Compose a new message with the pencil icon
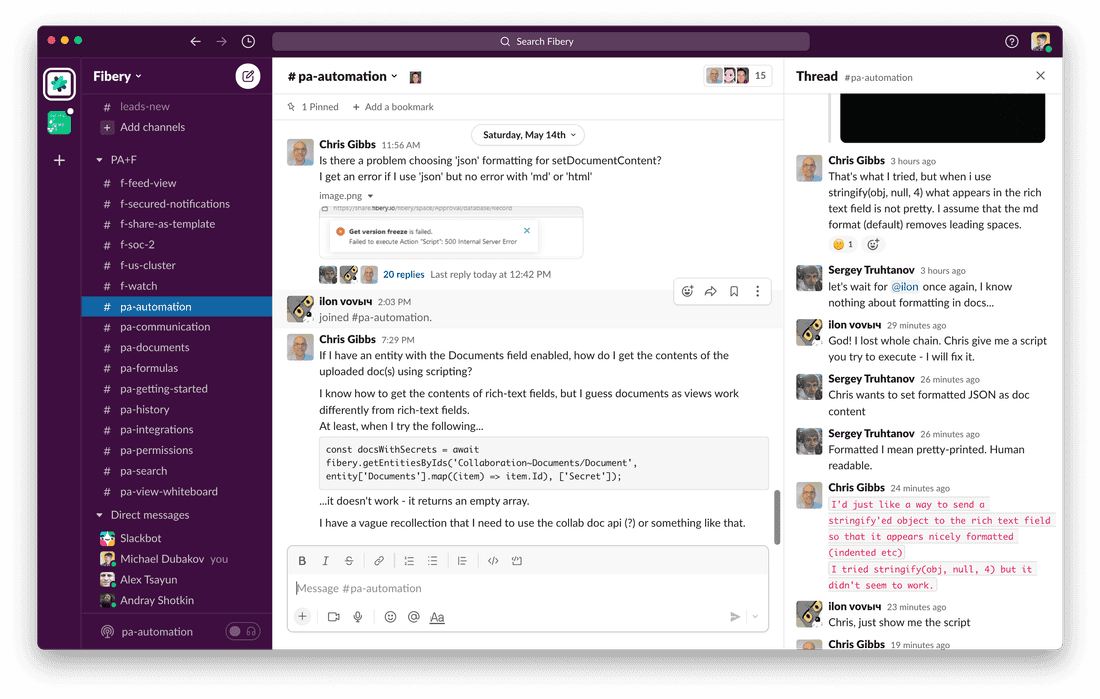The image size is (1100, 699). coord(248,76)
